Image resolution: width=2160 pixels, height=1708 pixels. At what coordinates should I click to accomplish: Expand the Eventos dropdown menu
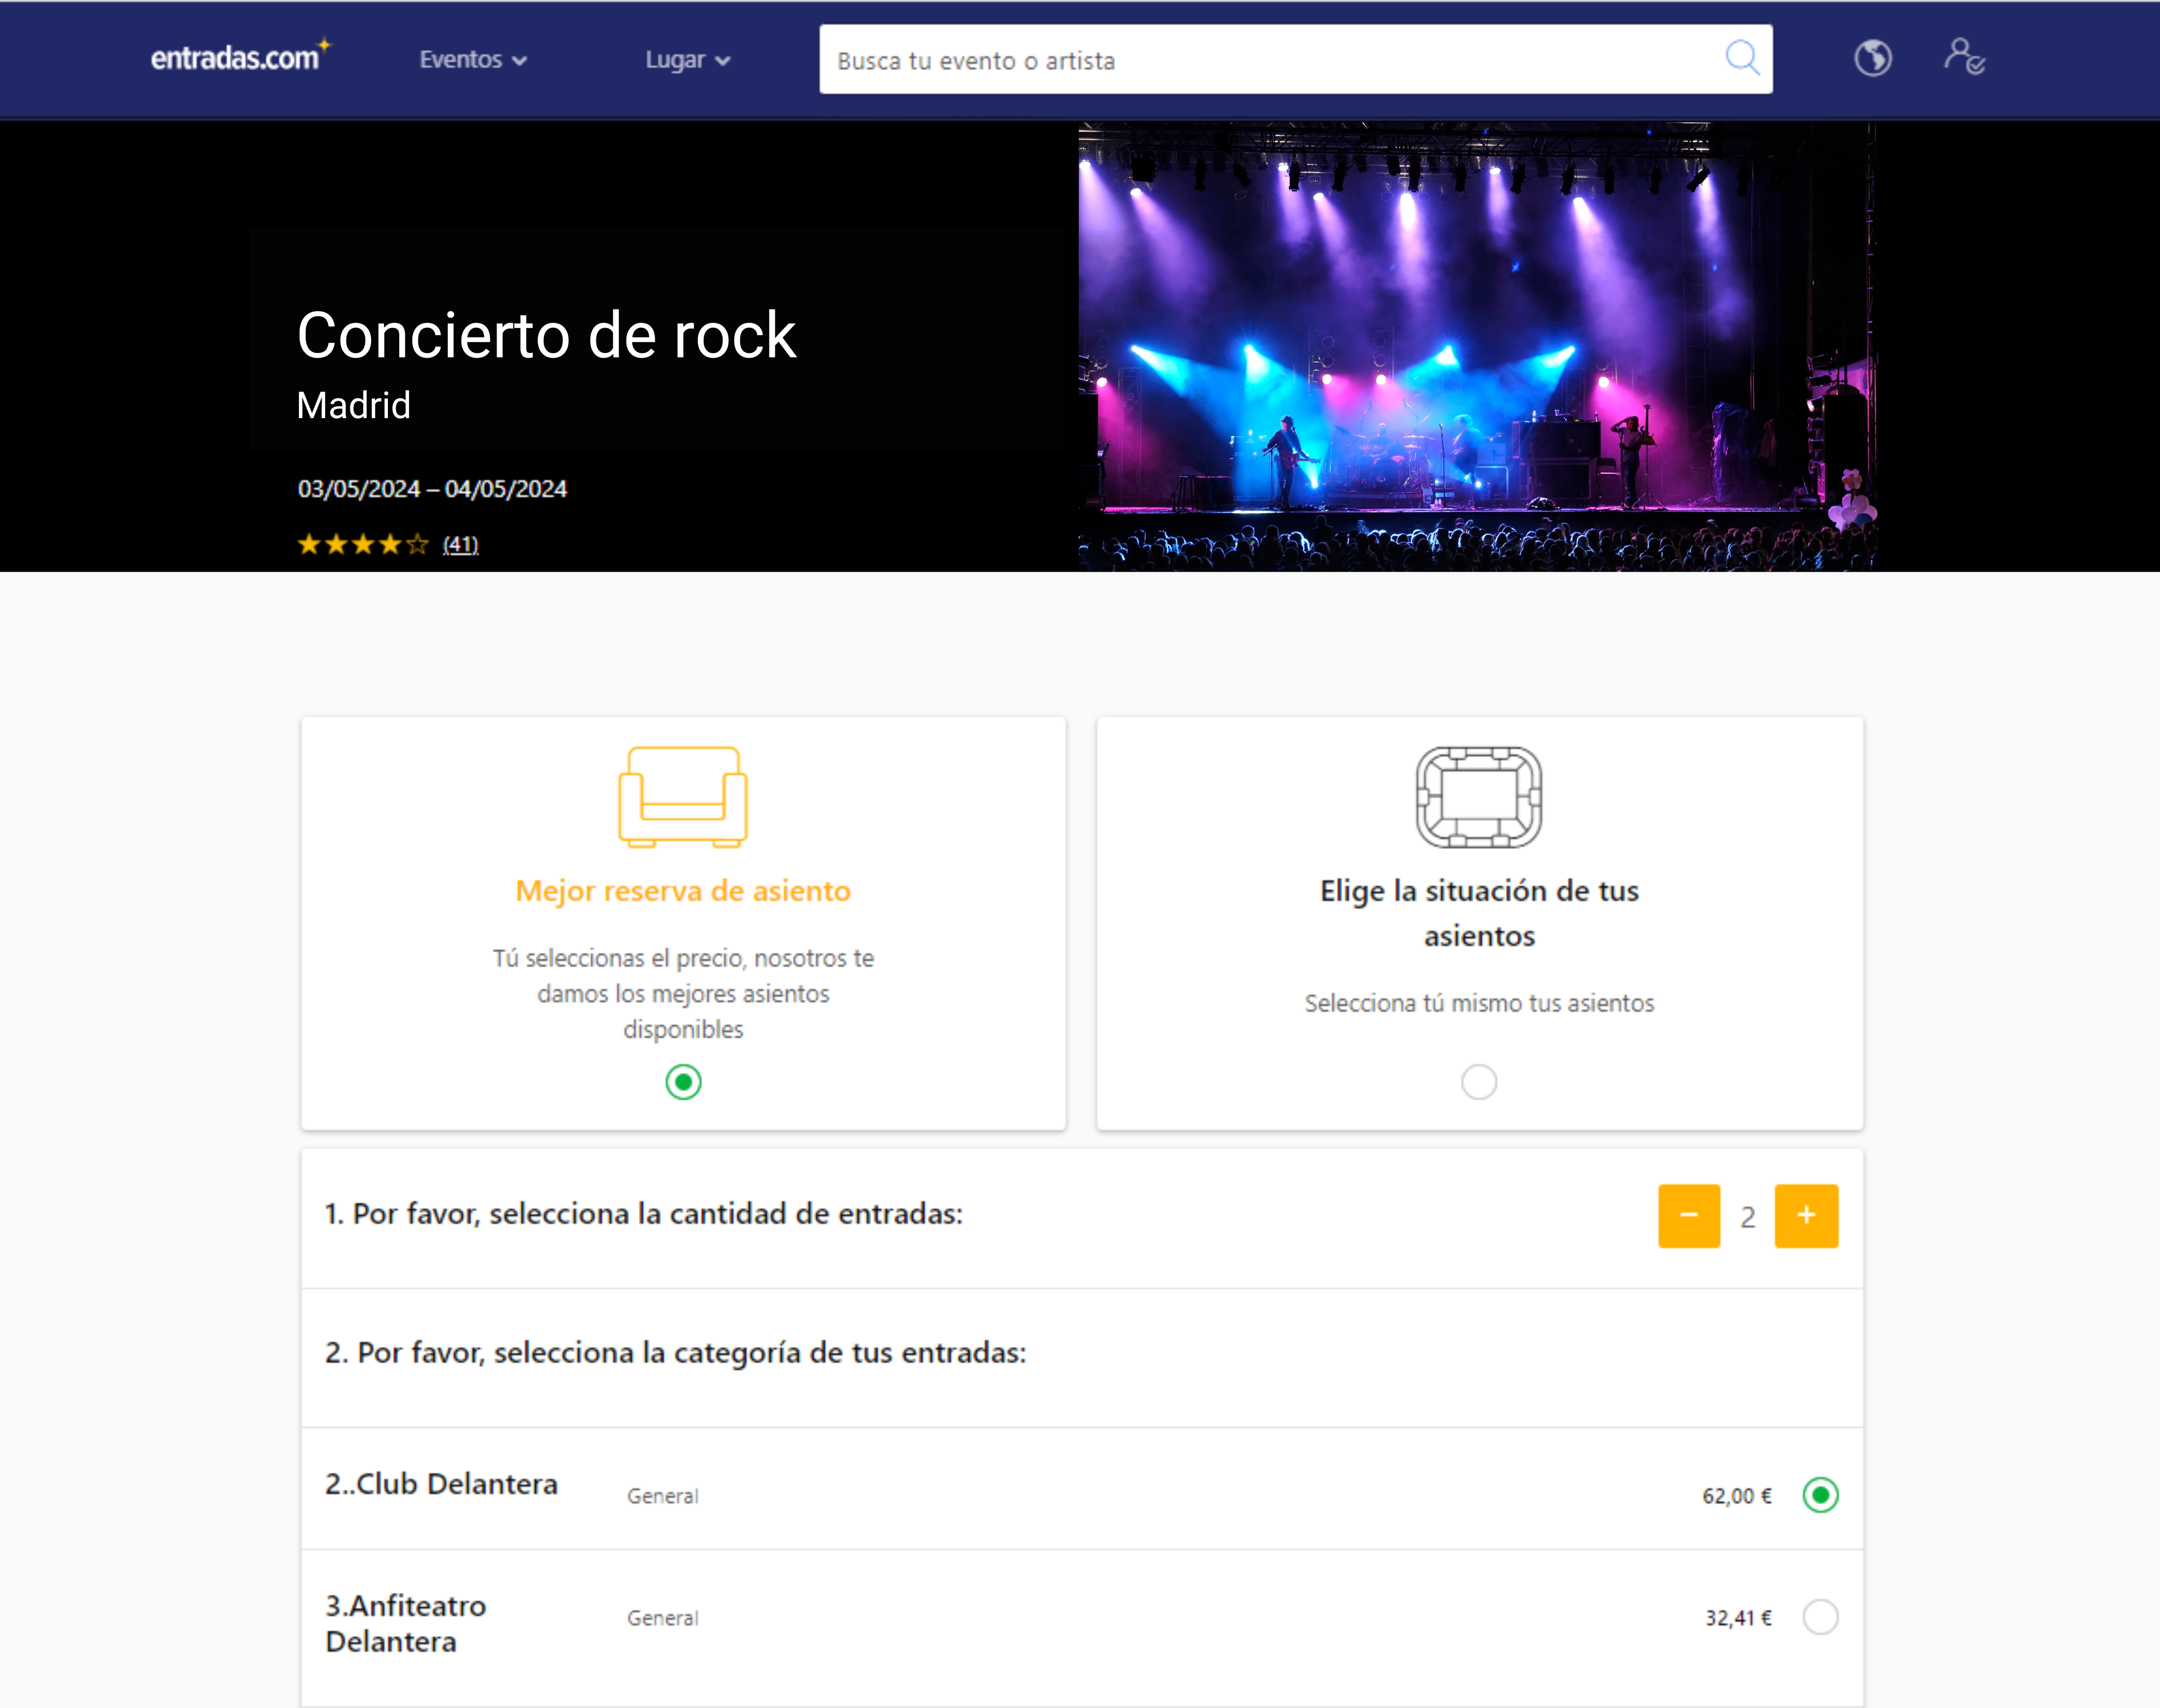point(472,60)
